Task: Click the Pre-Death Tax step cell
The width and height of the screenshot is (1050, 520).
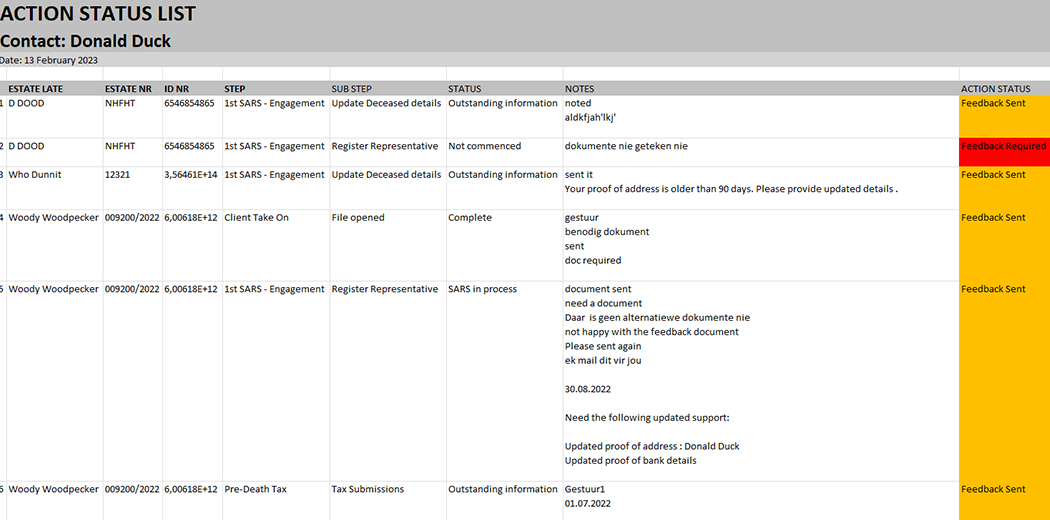Action: pos(255,489)
